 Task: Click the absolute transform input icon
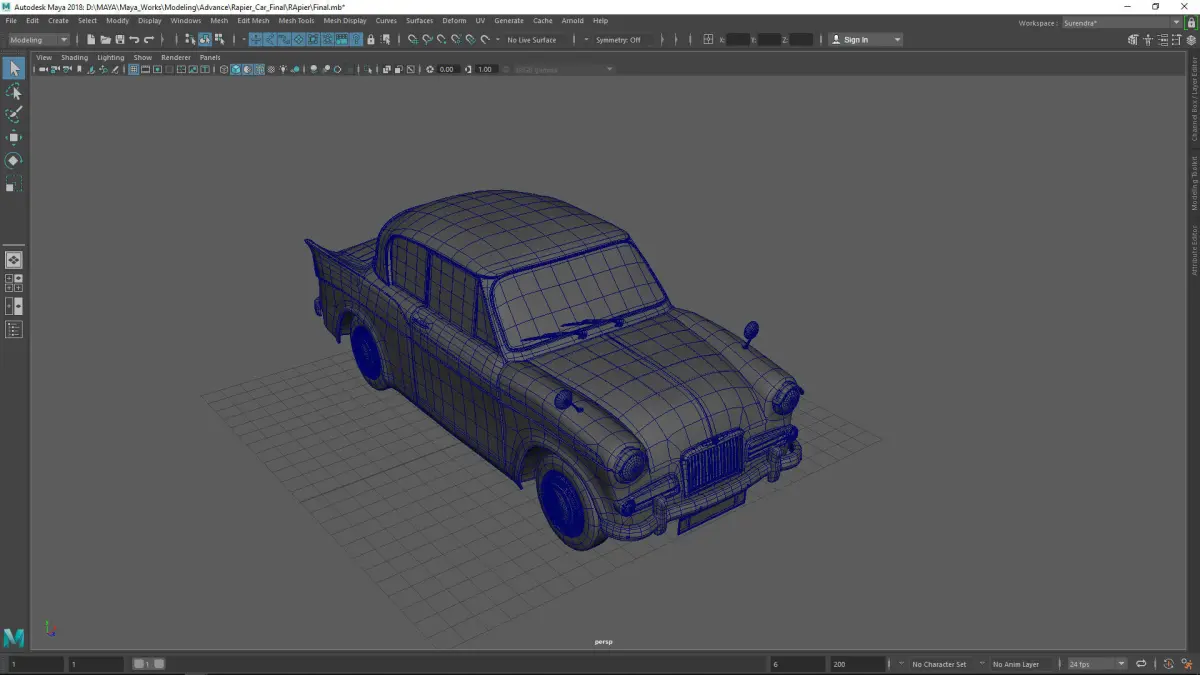click(708, 40)
